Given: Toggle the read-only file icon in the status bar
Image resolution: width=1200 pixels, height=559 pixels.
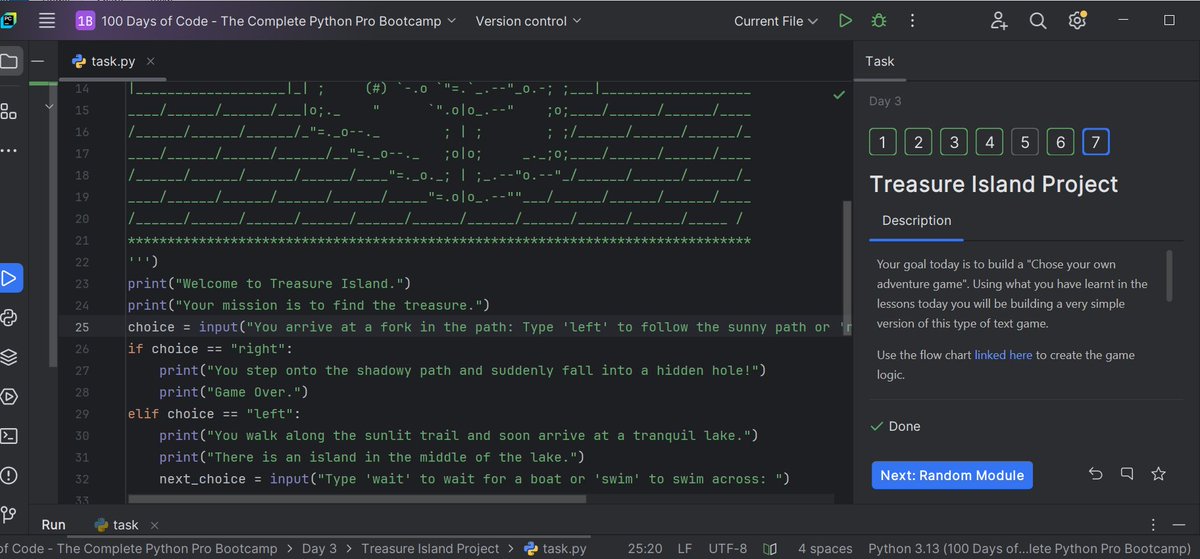Looking at the screenshot, I should click(x=770, y=549).
